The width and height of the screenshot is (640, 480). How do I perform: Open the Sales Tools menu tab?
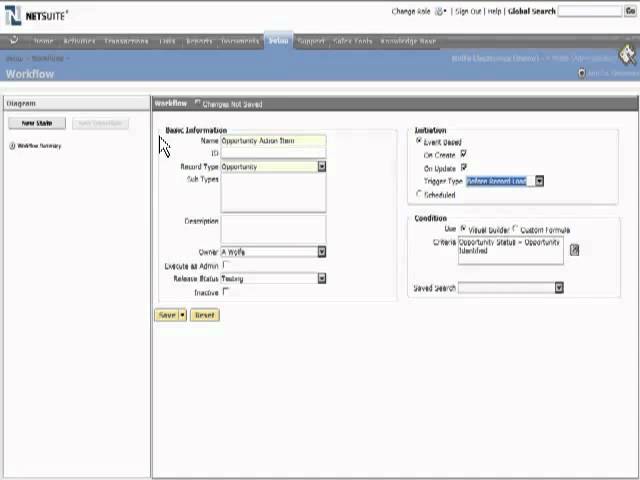tap(353, 41)
